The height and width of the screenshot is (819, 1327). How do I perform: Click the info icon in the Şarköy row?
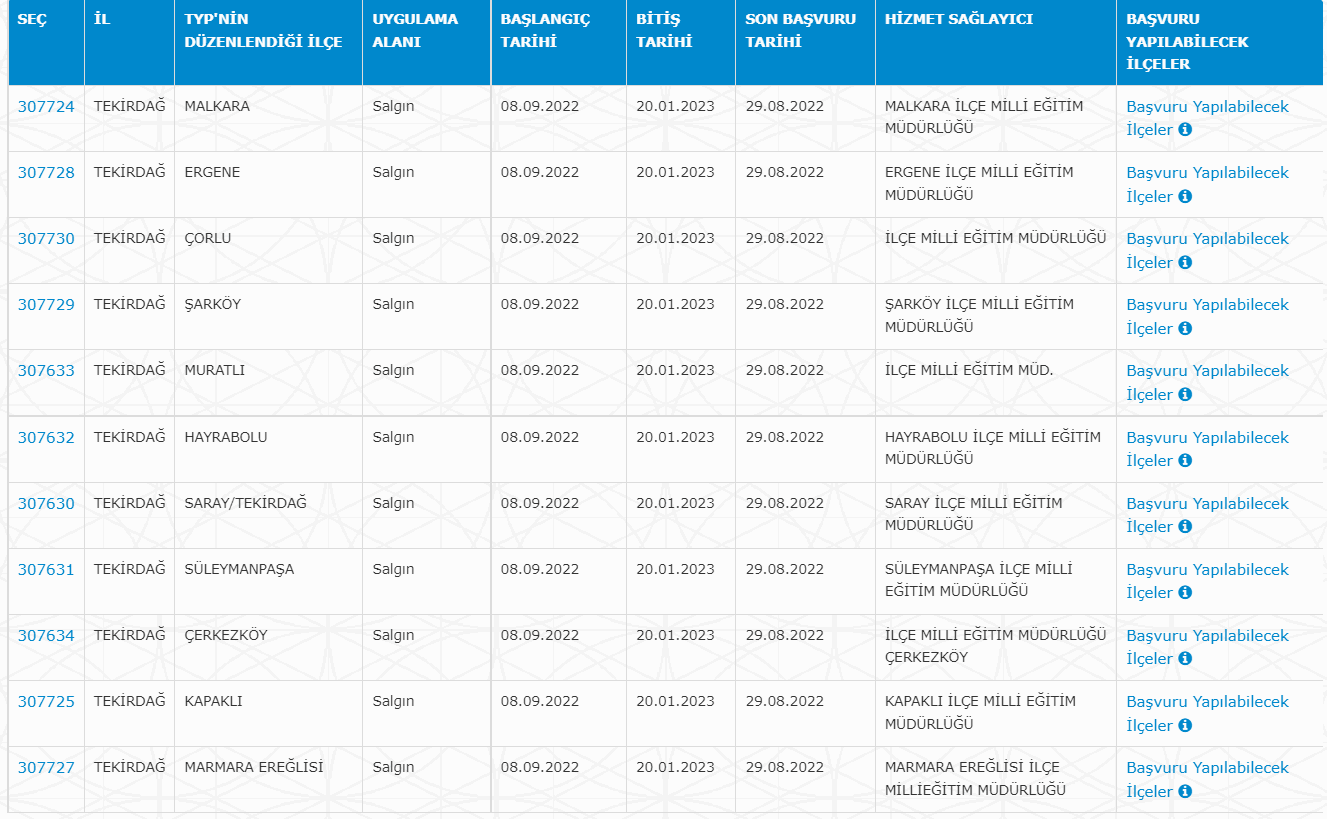point(1185,329)
